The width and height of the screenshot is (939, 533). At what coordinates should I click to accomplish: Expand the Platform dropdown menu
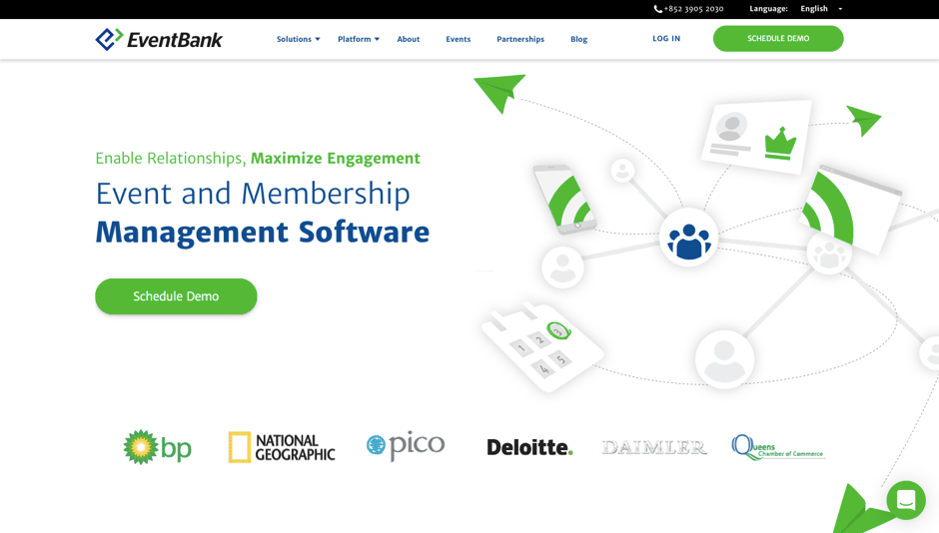pos(358,39)
